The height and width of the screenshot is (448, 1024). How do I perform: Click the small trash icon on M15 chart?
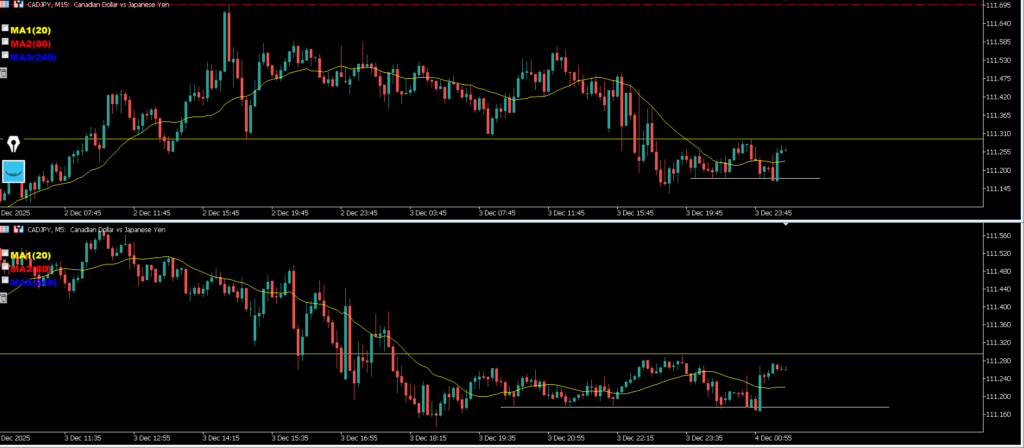4,72
